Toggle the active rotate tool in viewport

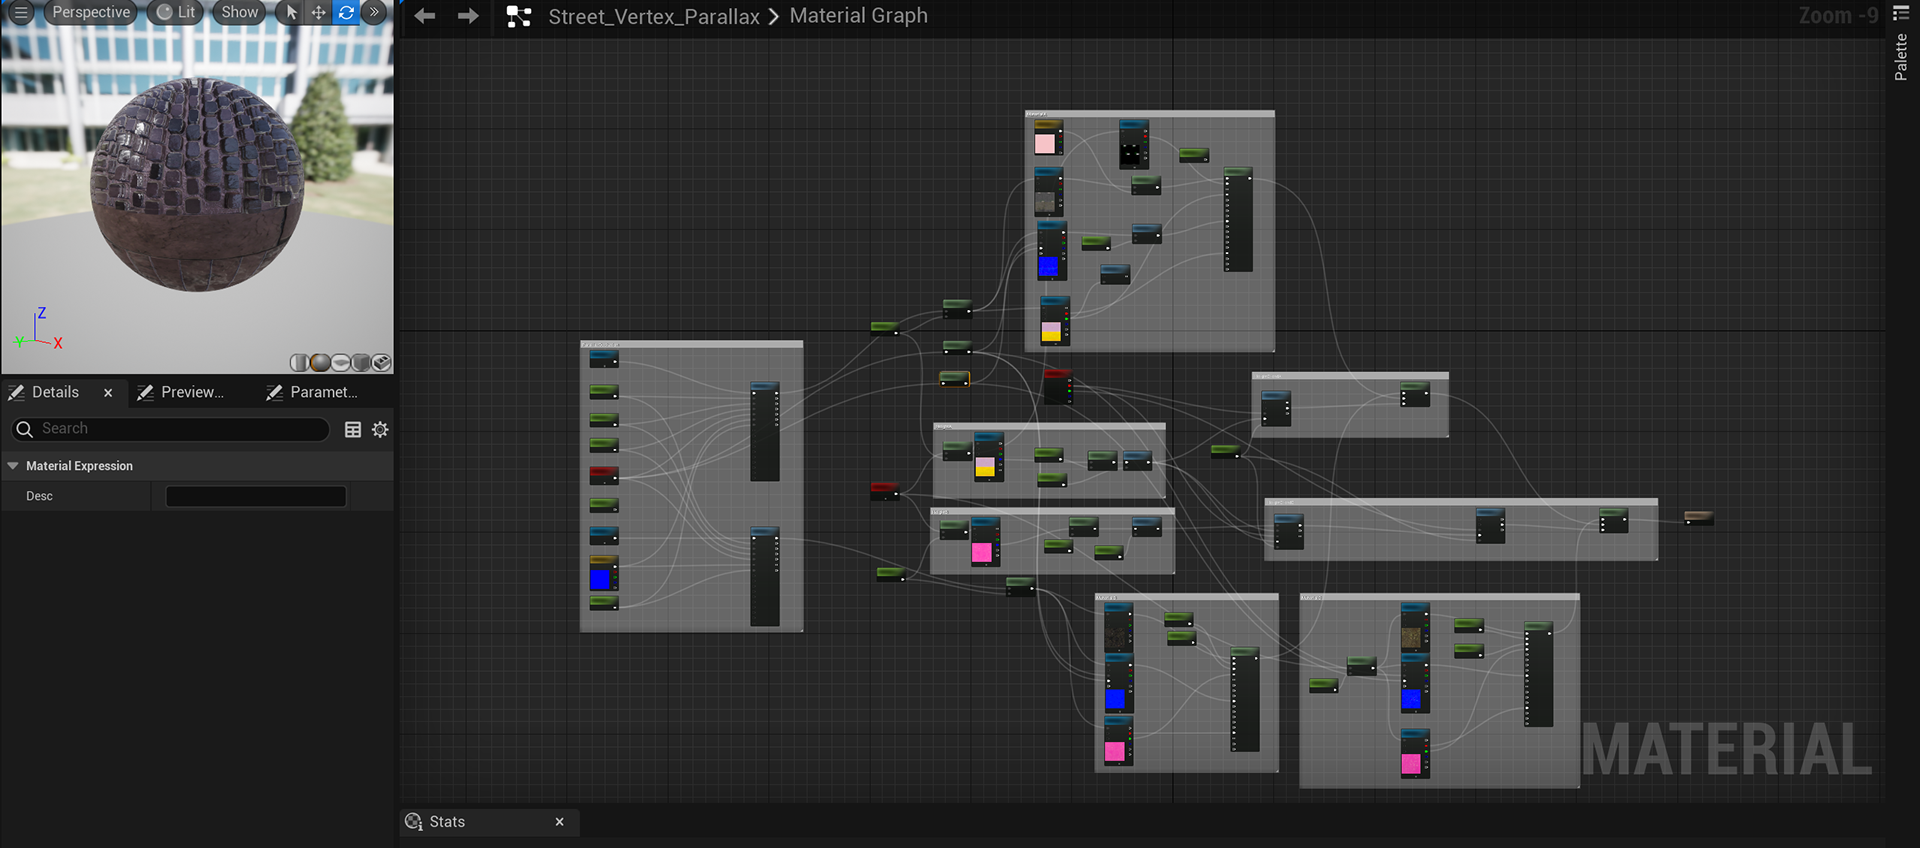[346, 12]
